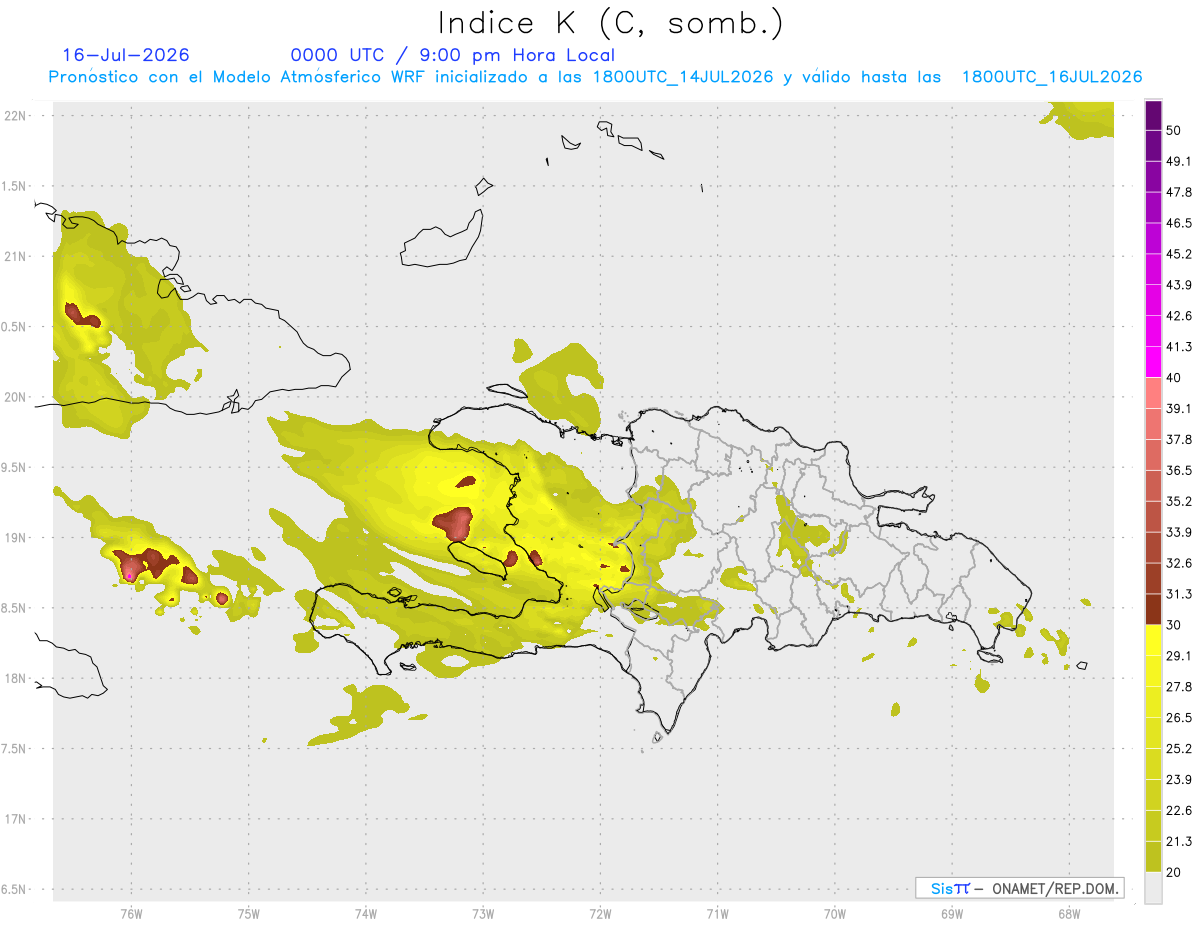Click the colorbar value "45.2"
Viewport: 1200px width, 927px height.
[1178, 254]
